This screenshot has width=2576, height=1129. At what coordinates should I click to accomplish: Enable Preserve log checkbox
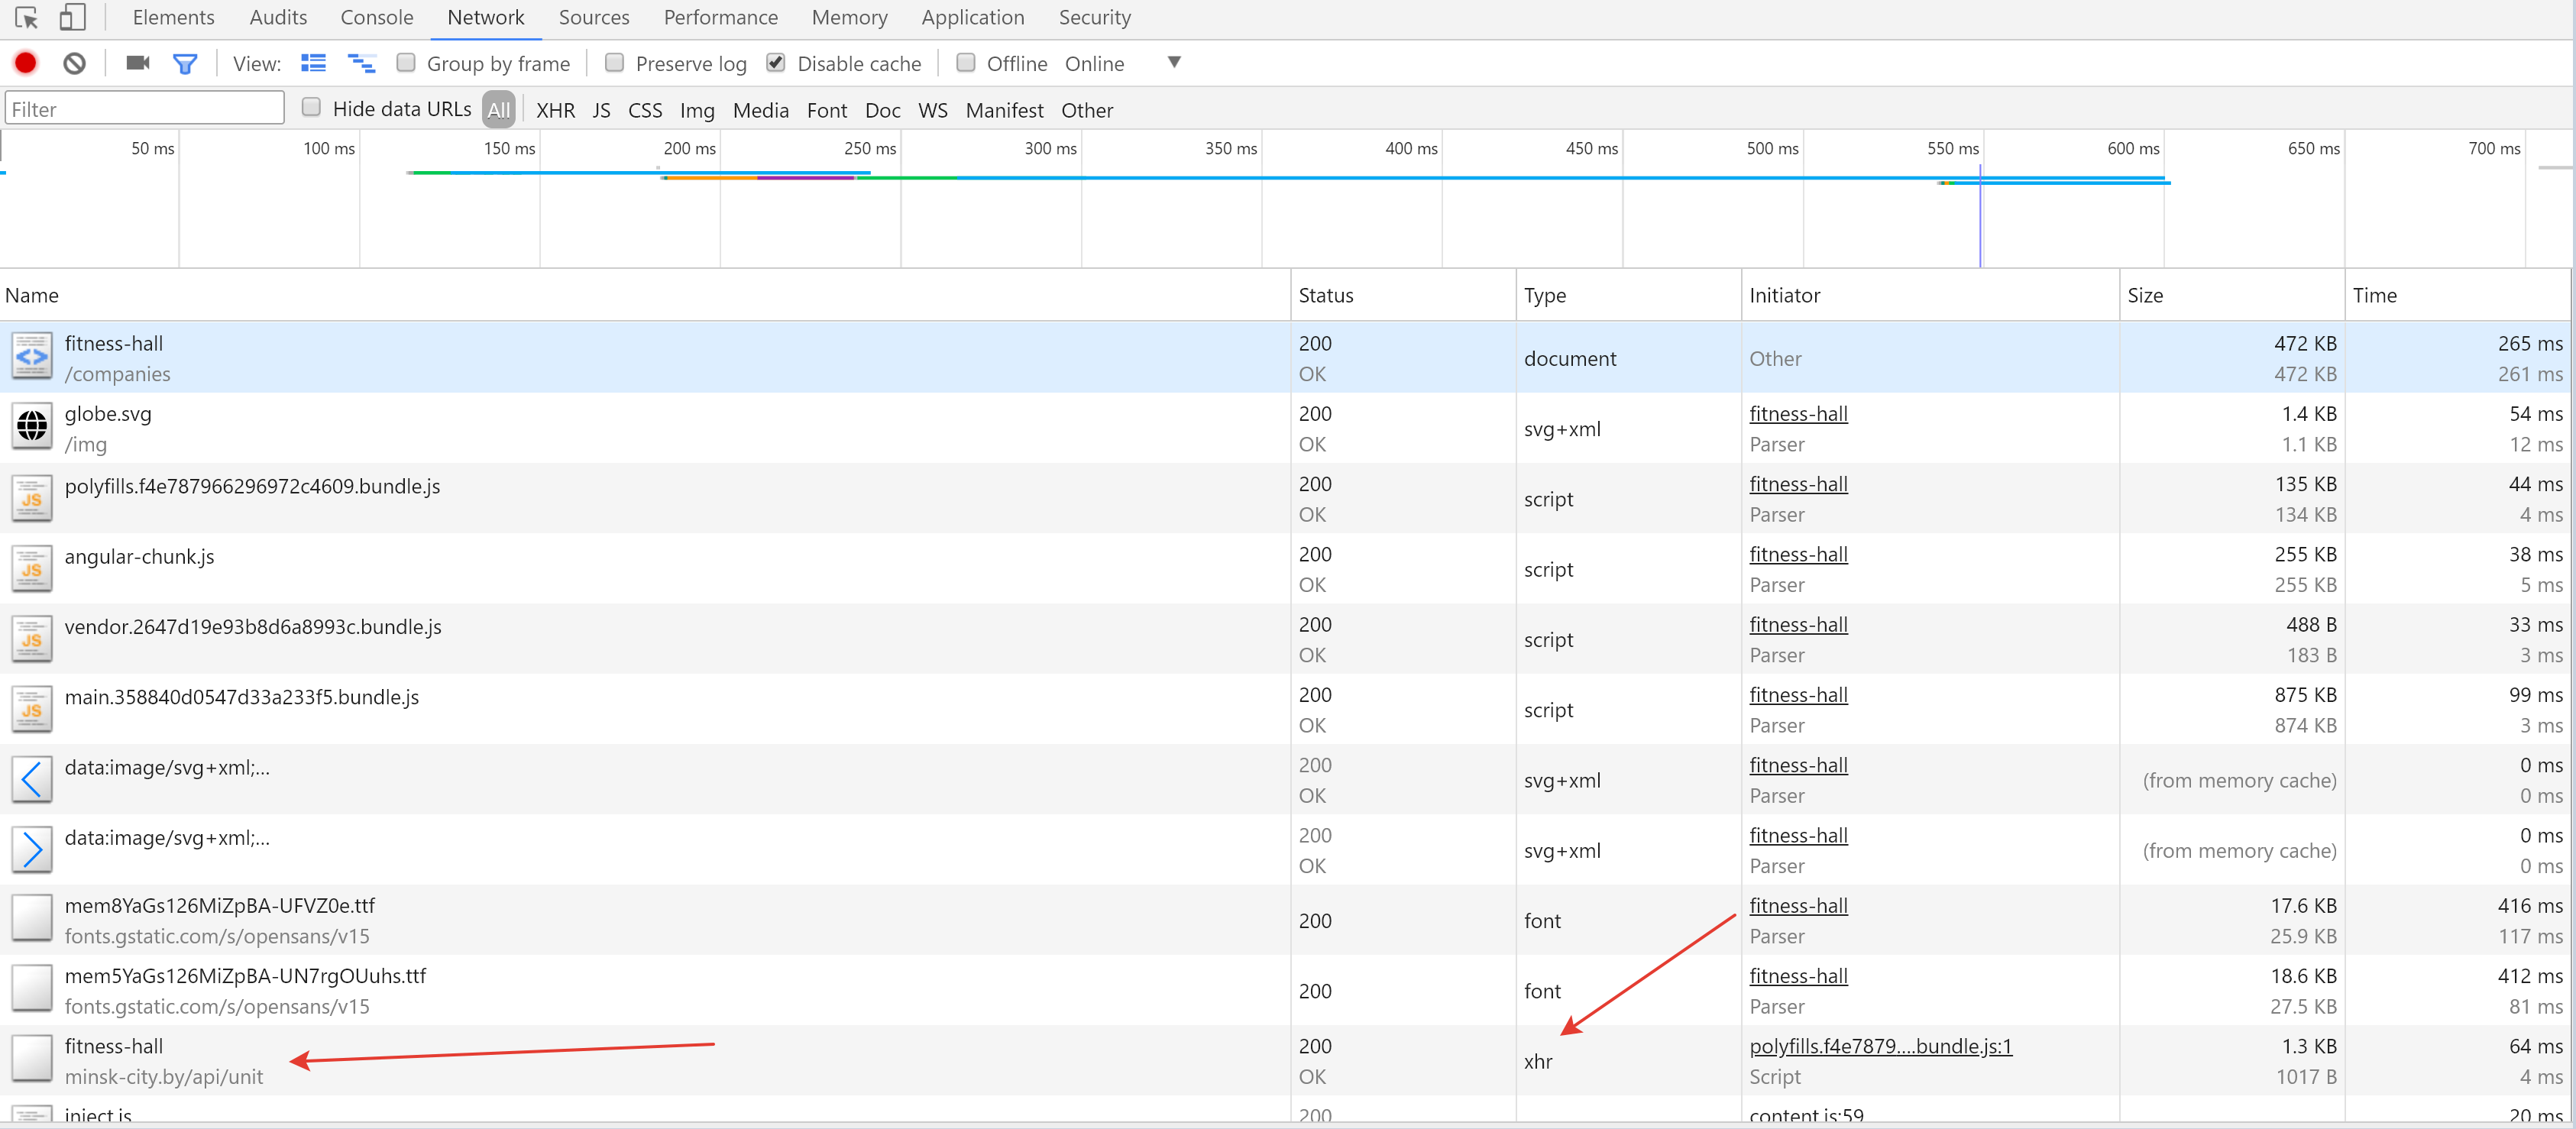tap(615, 62)
